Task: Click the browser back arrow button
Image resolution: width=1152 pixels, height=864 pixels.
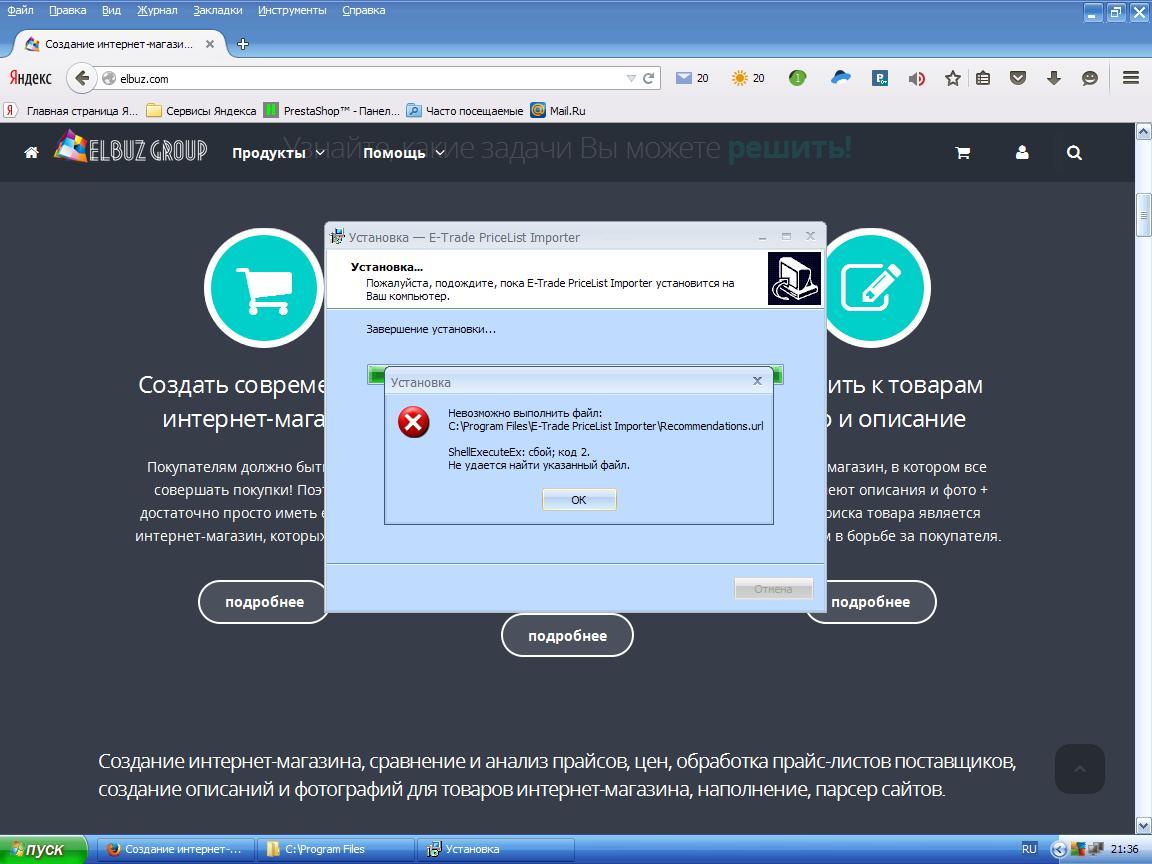Action: pyautogui.click(x=82, y=78)
